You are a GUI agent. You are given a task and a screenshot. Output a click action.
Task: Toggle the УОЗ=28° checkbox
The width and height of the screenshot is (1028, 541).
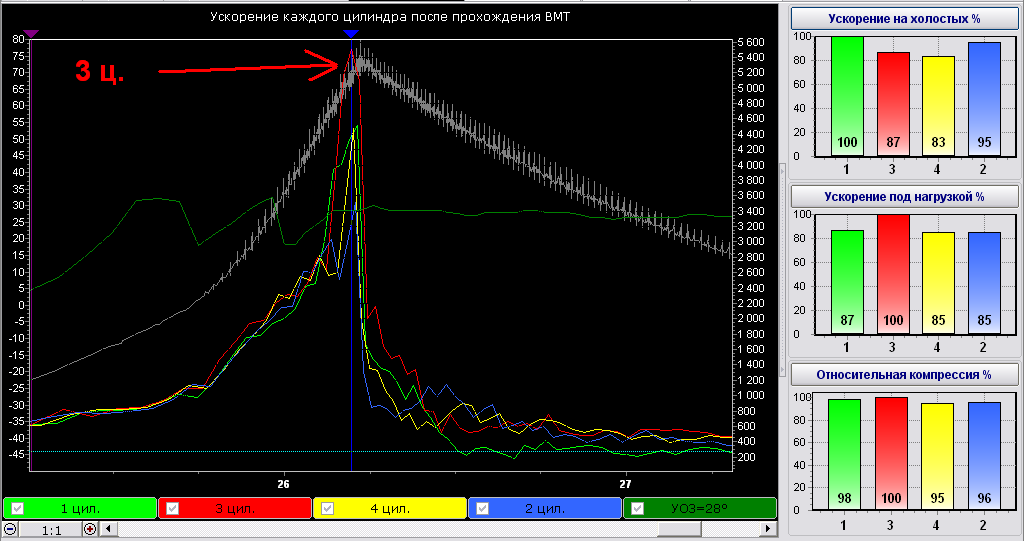pos(637,508)
